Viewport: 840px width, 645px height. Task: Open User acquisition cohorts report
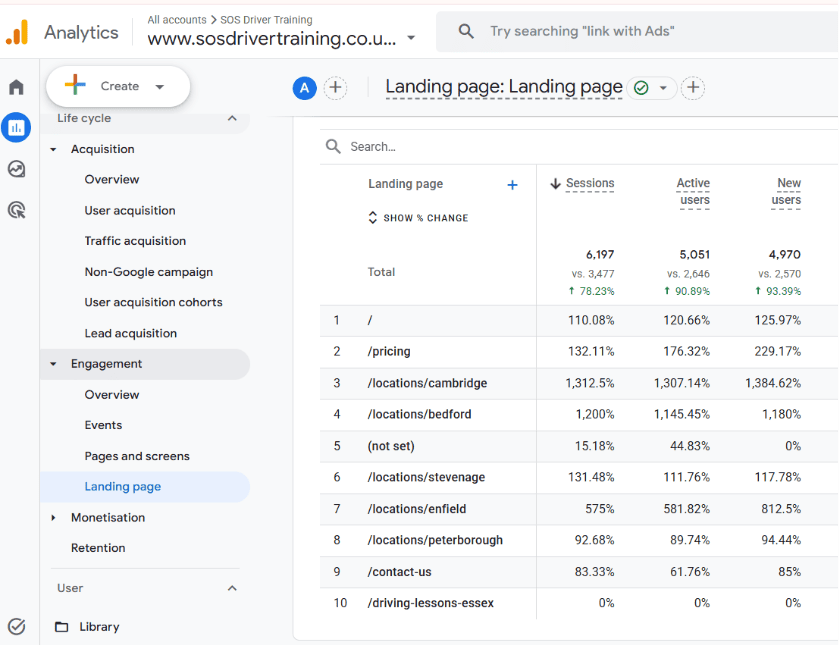[x=153, y=302]
